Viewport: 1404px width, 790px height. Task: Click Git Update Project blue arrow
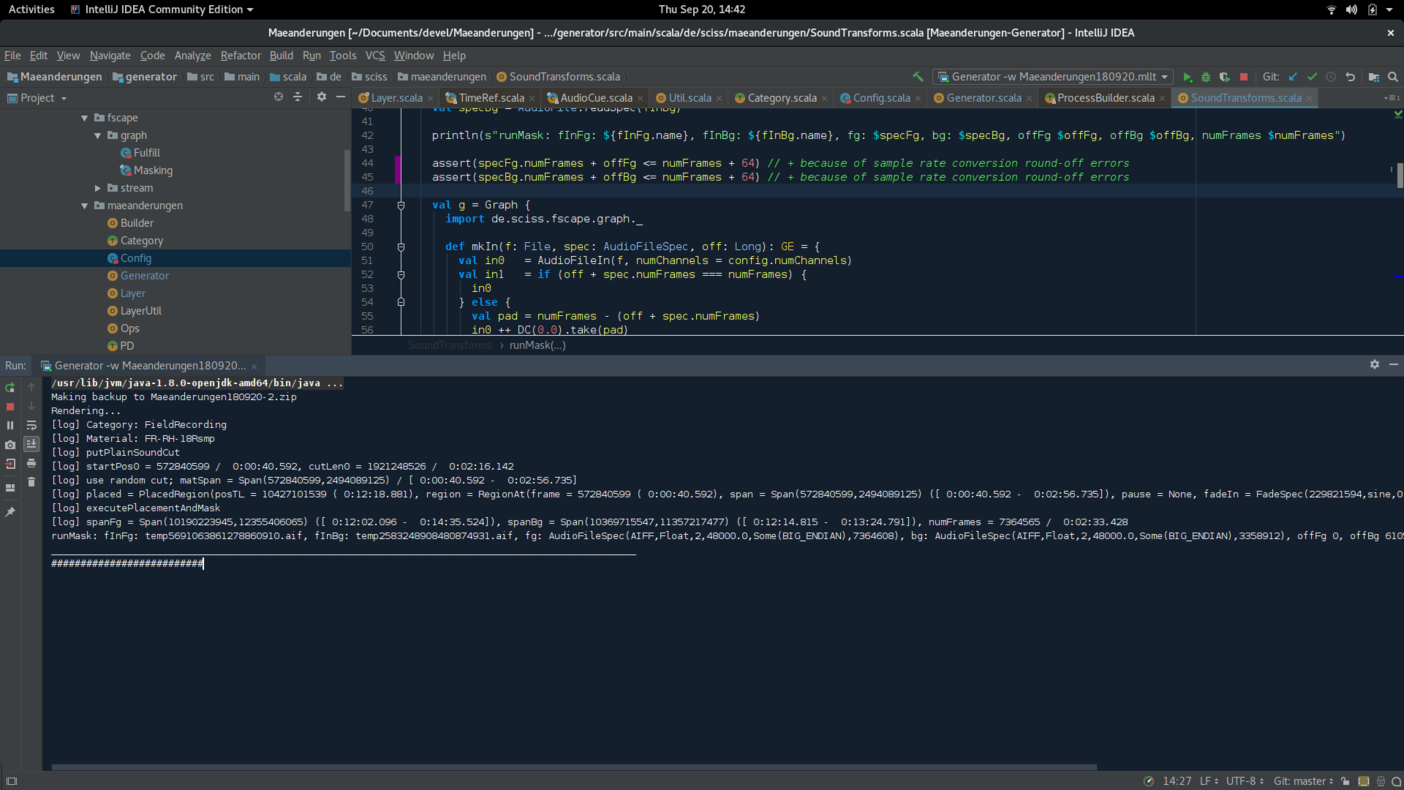click(x=1293, y=77)
